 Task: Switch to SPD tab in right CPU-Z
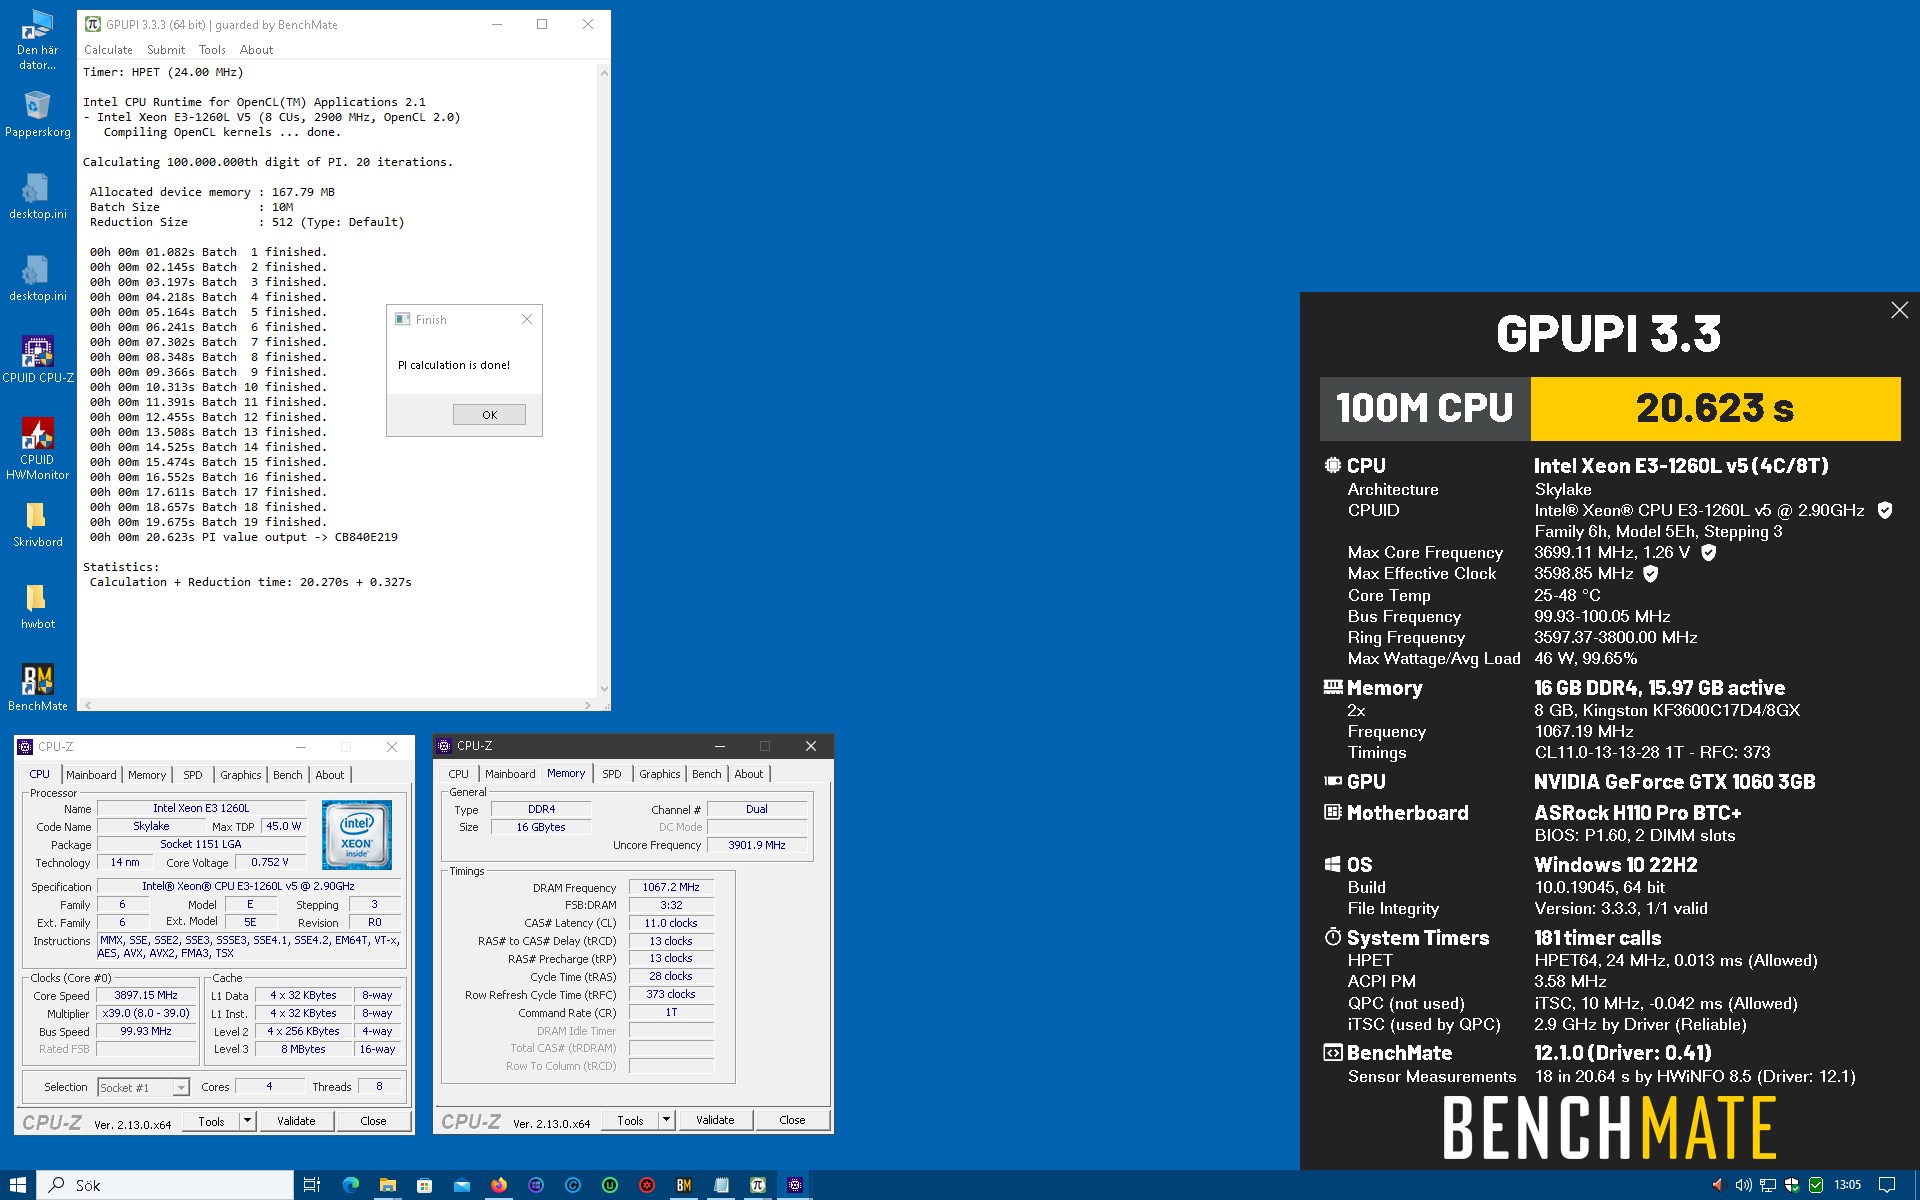pos(612,774)
